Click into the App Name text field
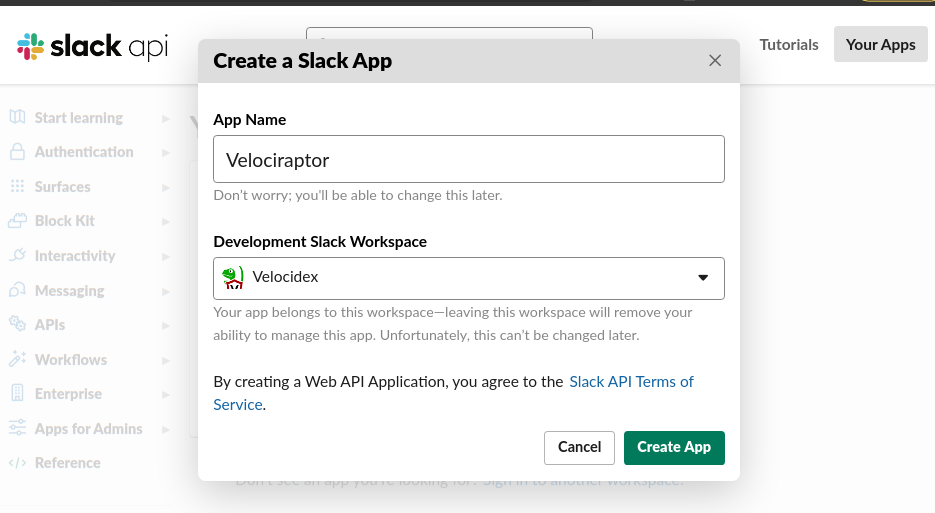The width and height of the screenshot is (935, 513). (x=468, y=160)
